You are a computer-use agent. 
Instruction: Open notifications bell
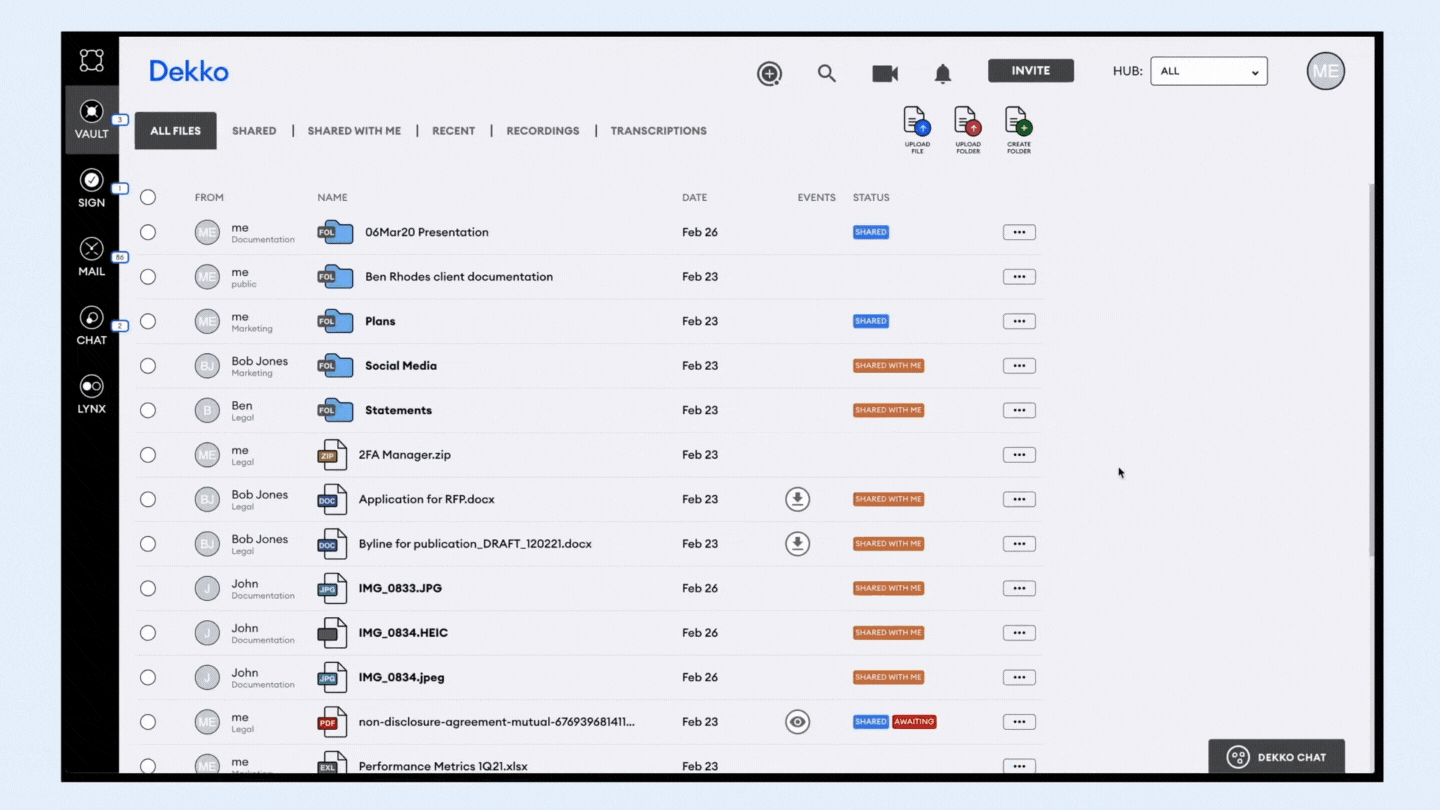(943, 73)
